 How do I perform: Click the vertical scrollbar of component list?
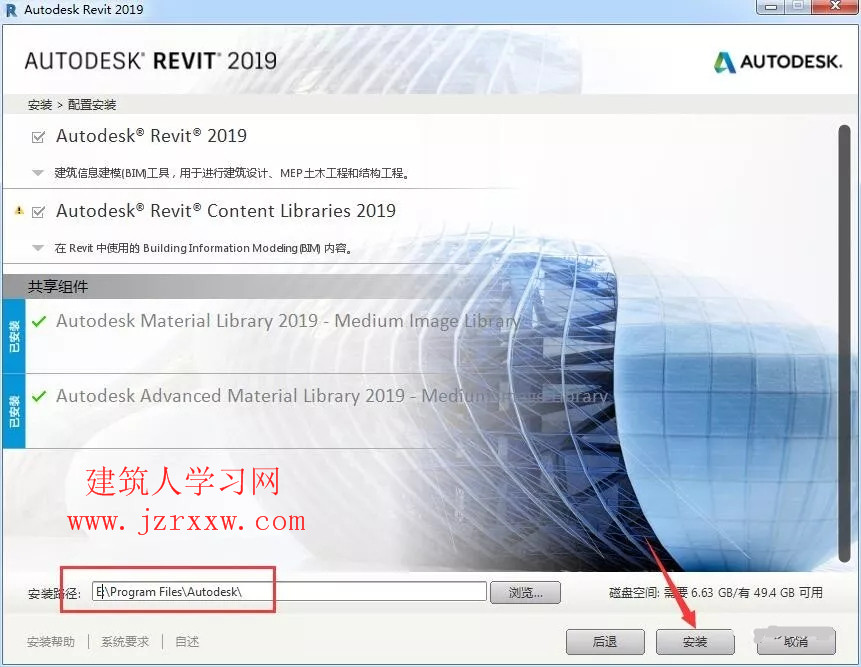845,343
